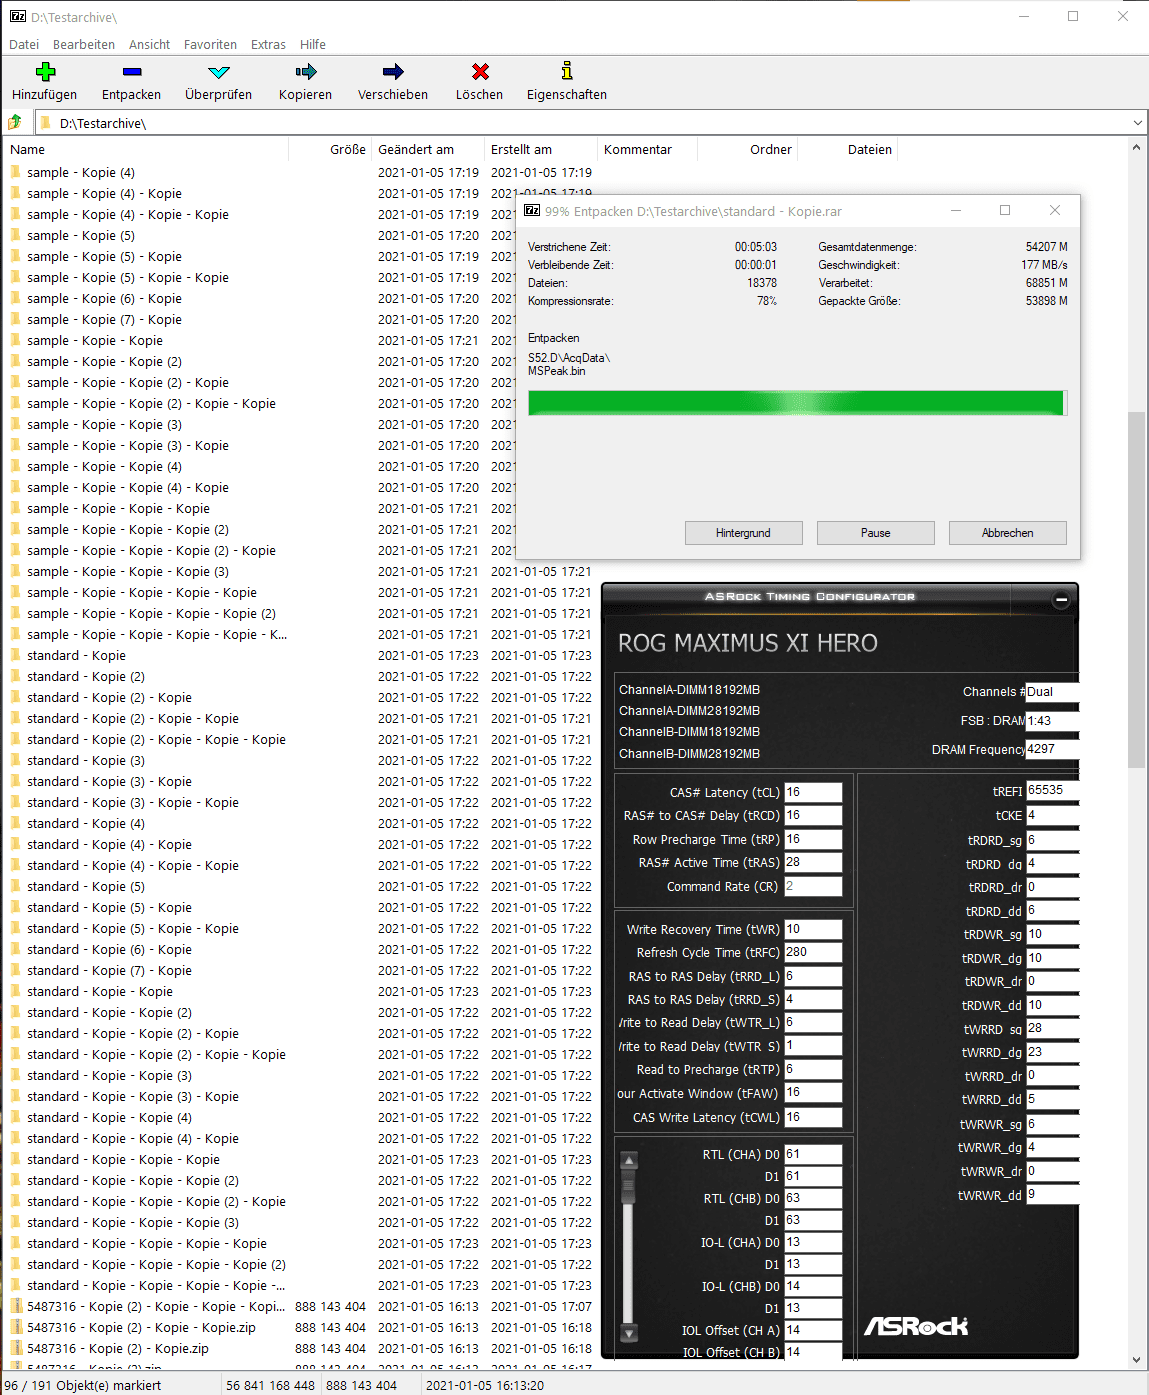Click the Überprüfen checkmark icon

click(219, 71)
